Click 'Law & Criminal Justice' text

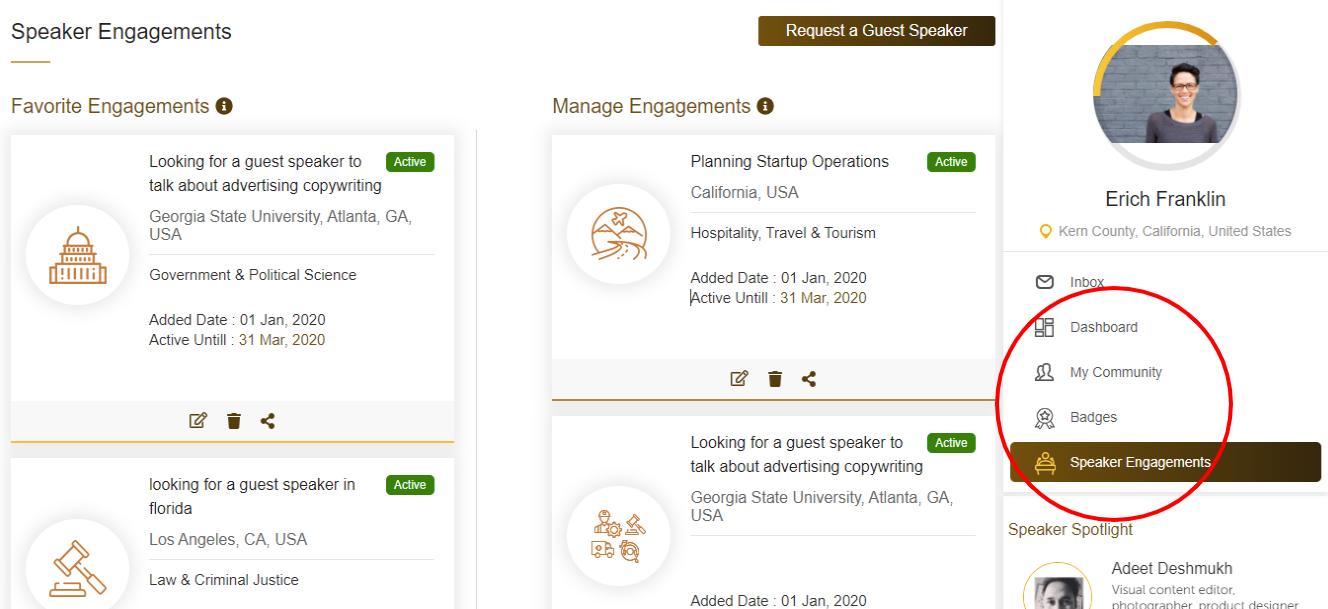click(x=224, y=580)
